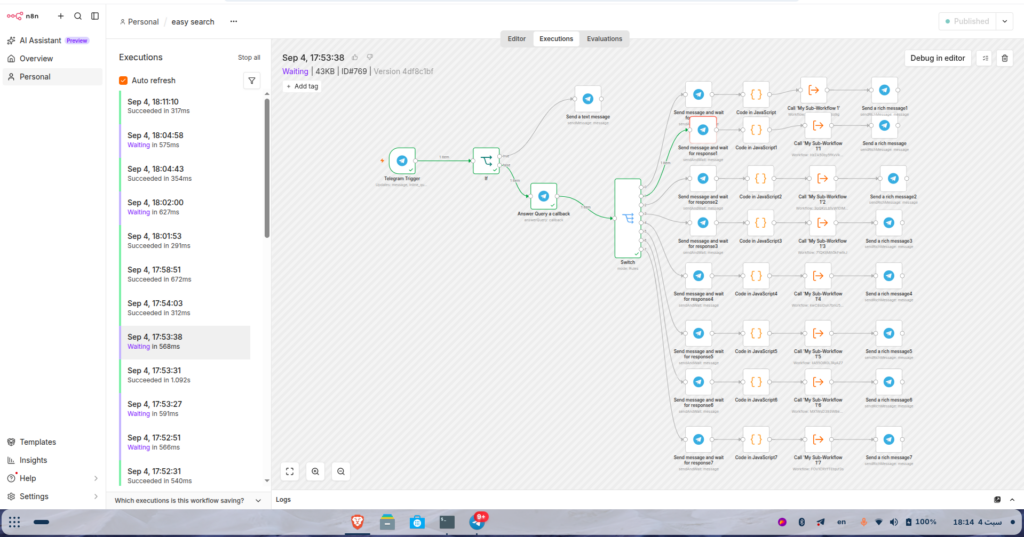Click the Telegram Trigger node
Screen dimensions: 1024x537
[x=402, y=161]
